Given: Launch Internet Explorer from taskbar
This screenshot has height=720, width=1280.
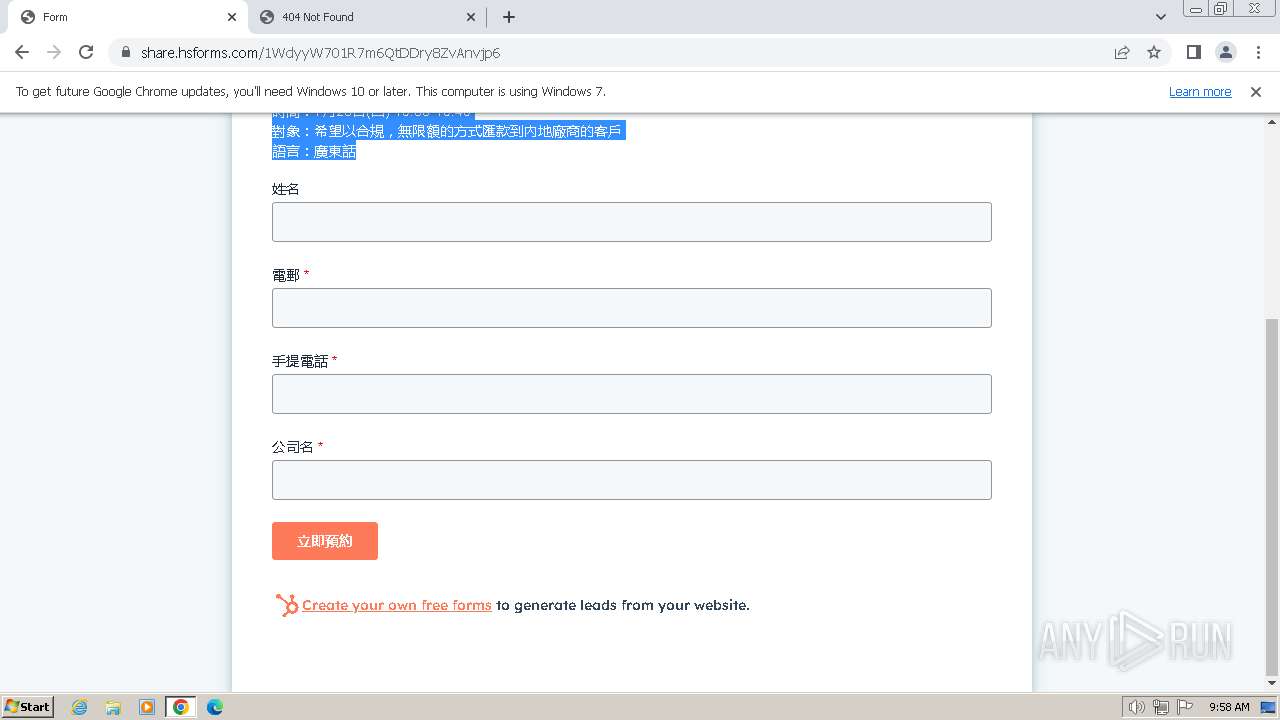Looking at the screenshot, I should tap(80, 707).
